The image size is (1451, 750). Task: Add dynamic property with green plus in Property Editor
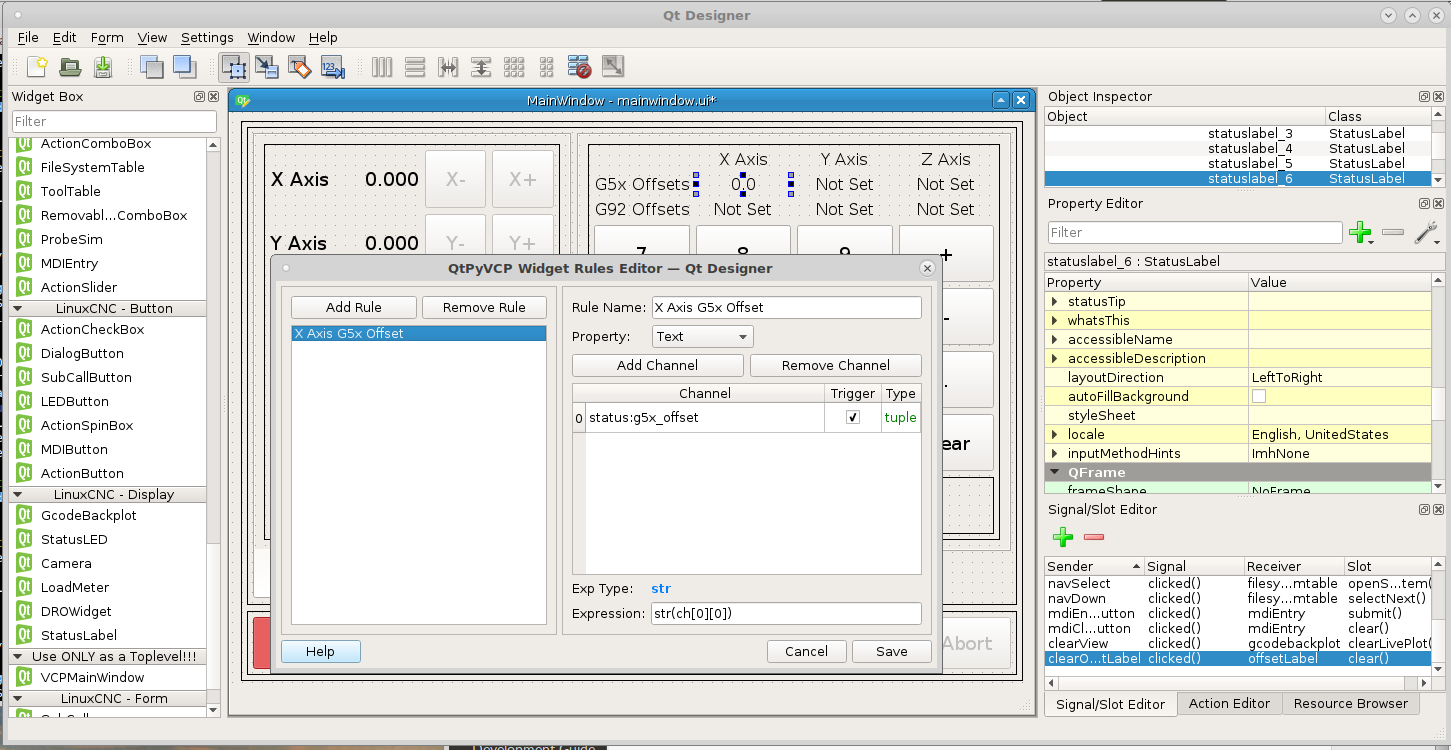click(1360, 233)
